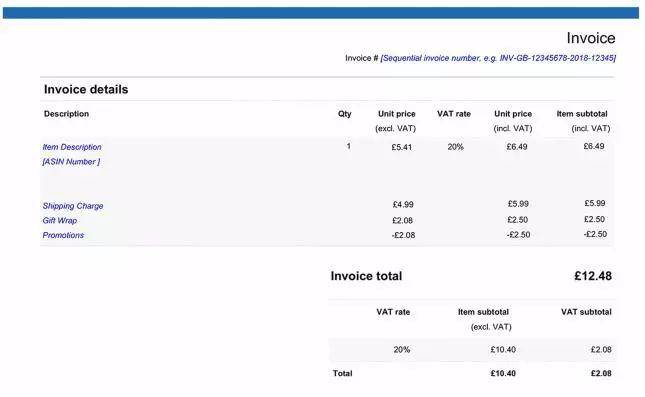
Task: Click the Invoice total label
Action: click(366, 276)
